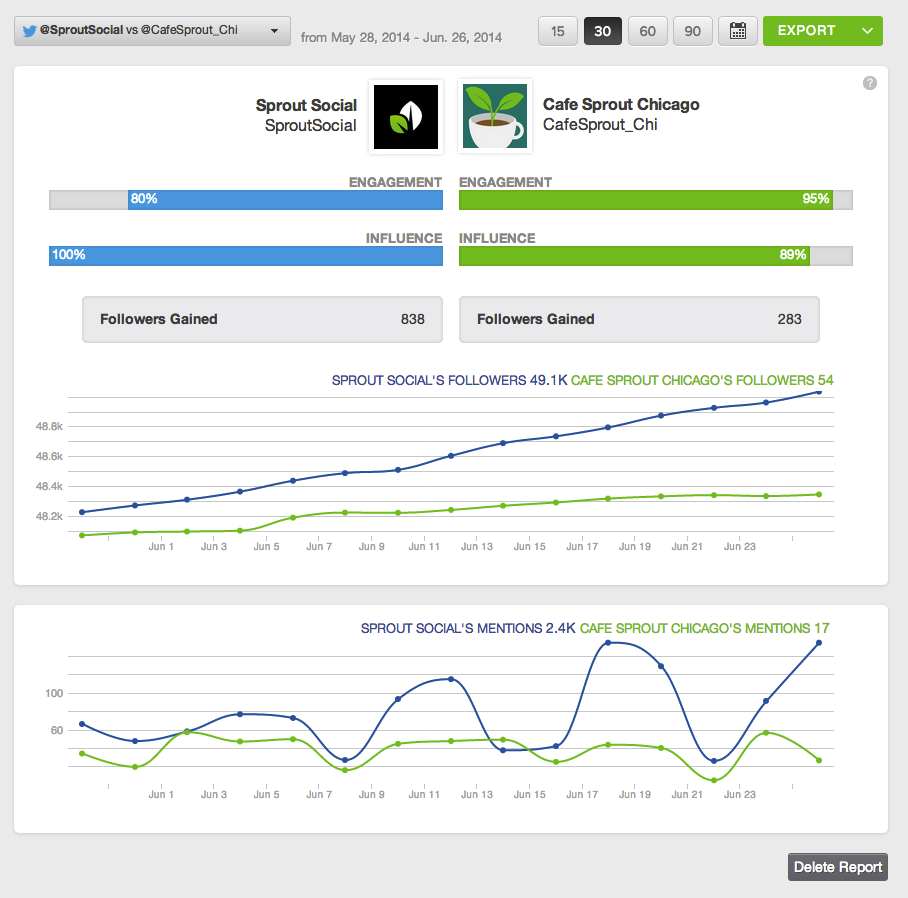This screenshot has height=898, width=908.
Task: Click the Jun 11 label on followers chart
Action: tap(424, 547)
